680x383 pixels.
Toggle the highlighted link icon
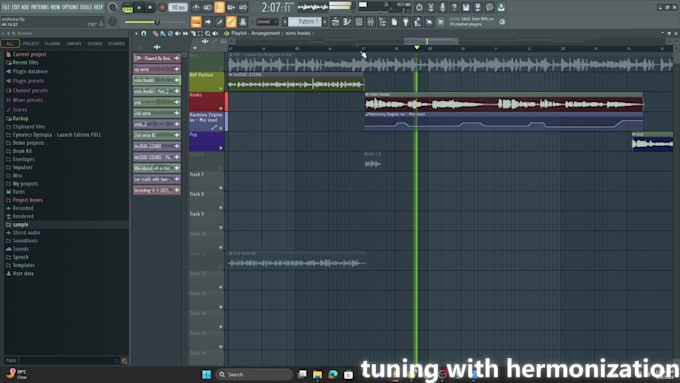click(x=231, y=22)
